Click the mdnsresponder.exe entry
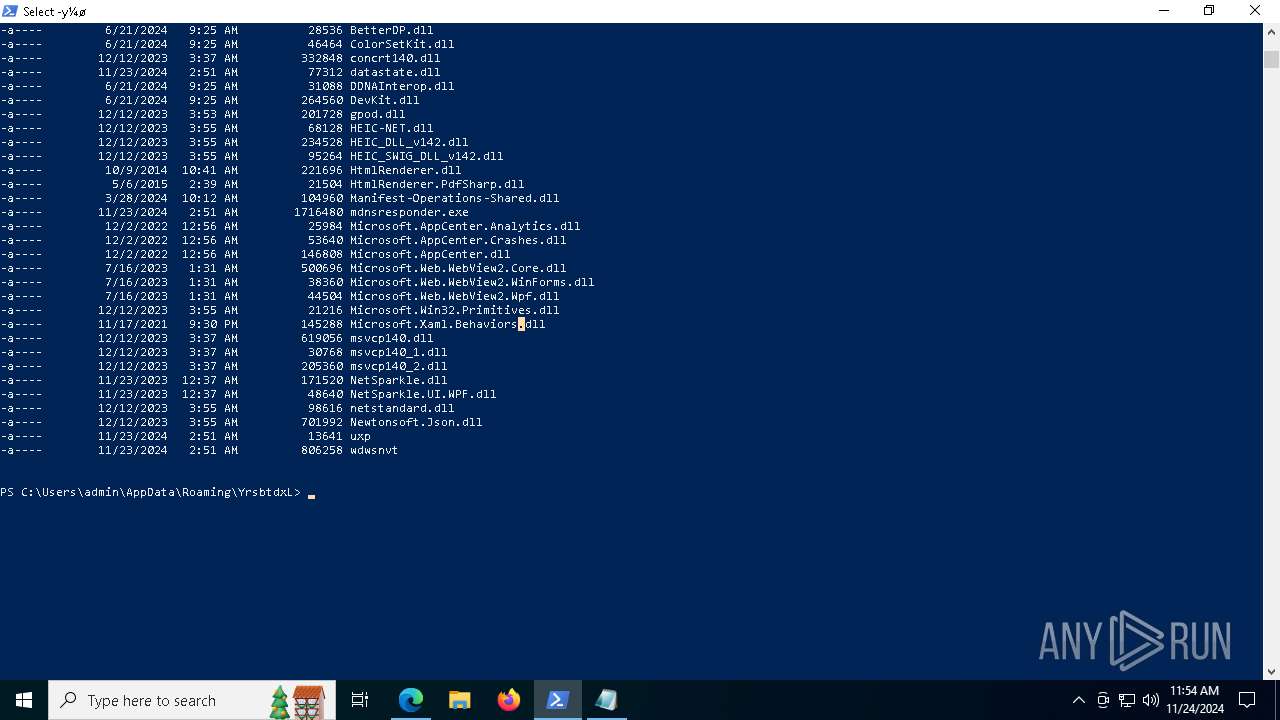The width and height of the screenshot is (1280, 720). click(409, 212)
